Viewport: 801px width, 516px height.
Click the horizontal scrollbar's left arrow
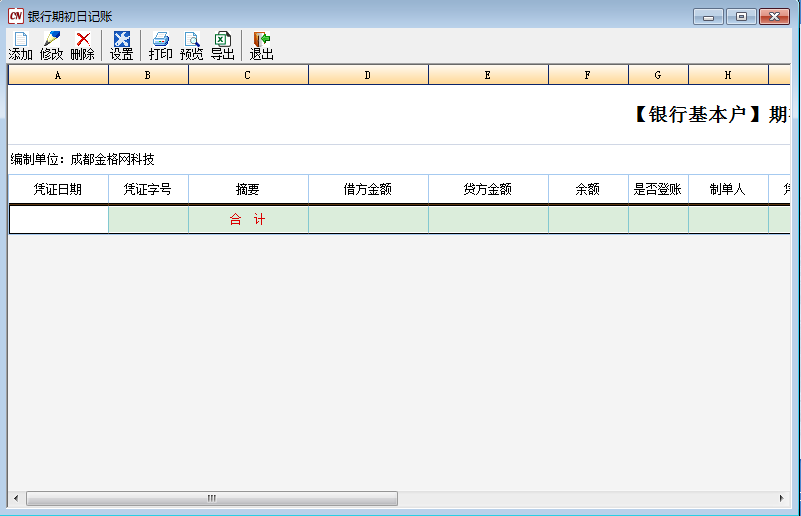(16, 498)
